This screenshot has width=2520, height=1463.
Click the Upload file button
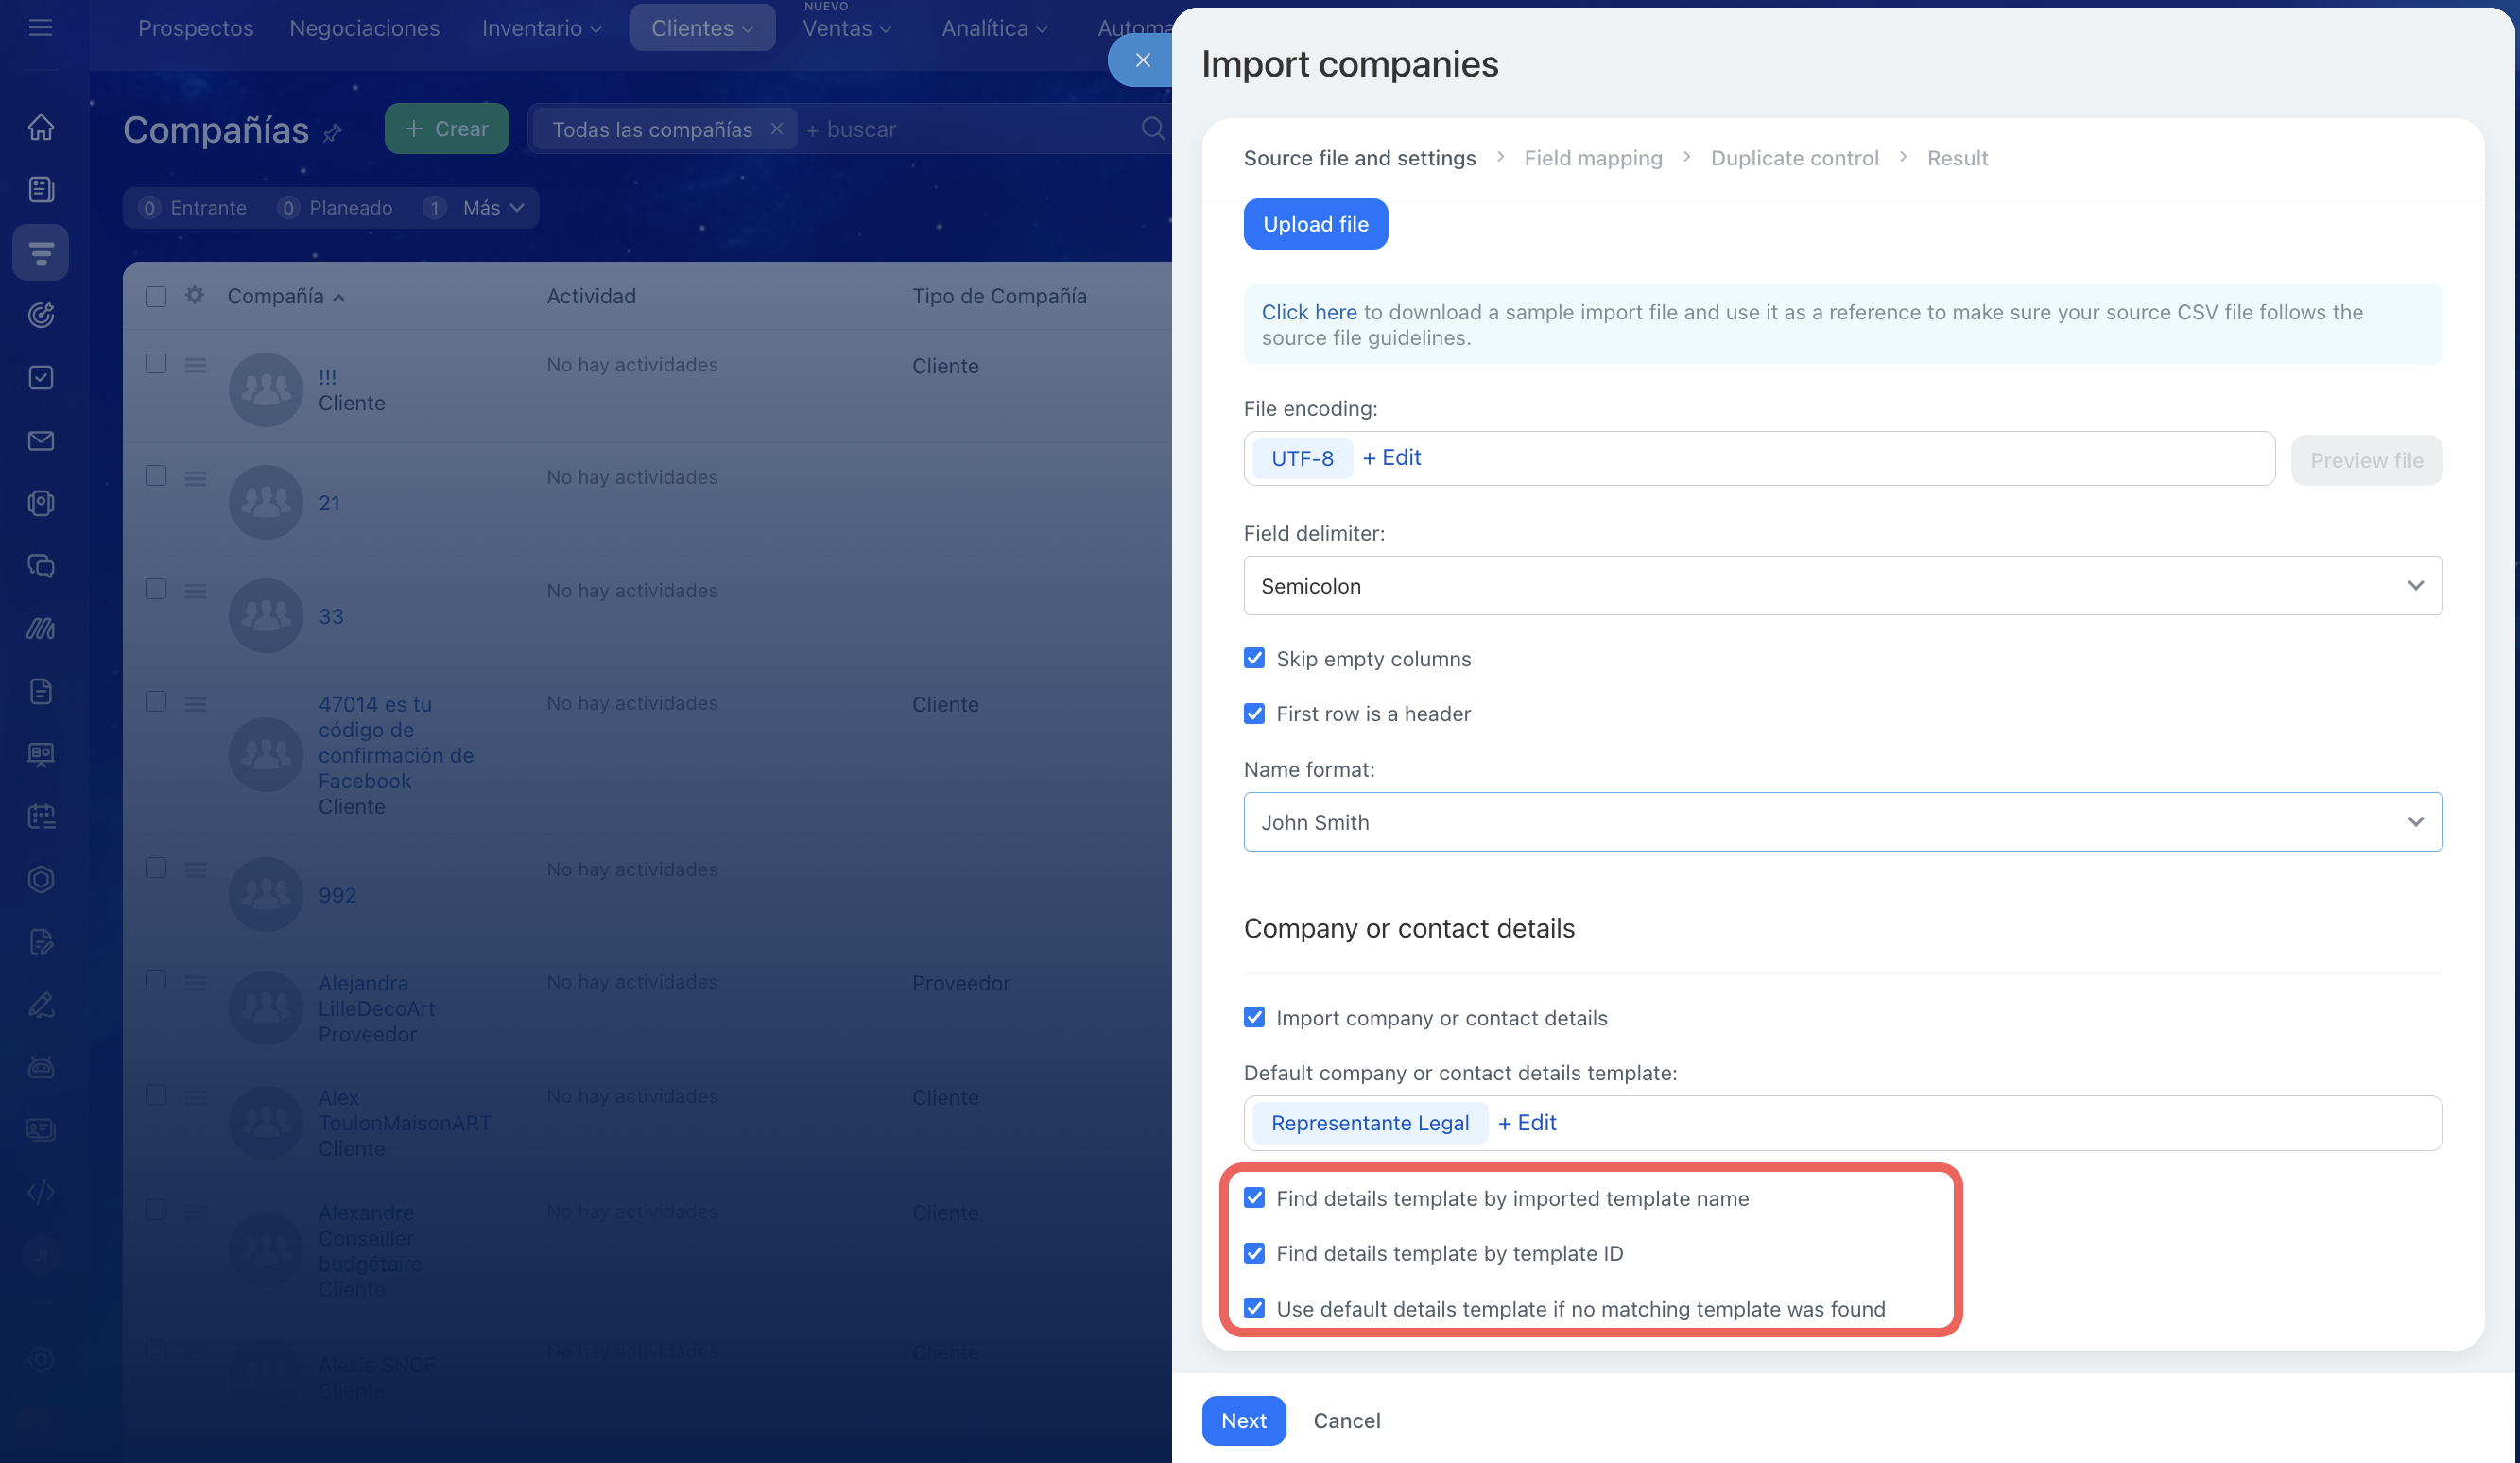(x=1315, y=224)
